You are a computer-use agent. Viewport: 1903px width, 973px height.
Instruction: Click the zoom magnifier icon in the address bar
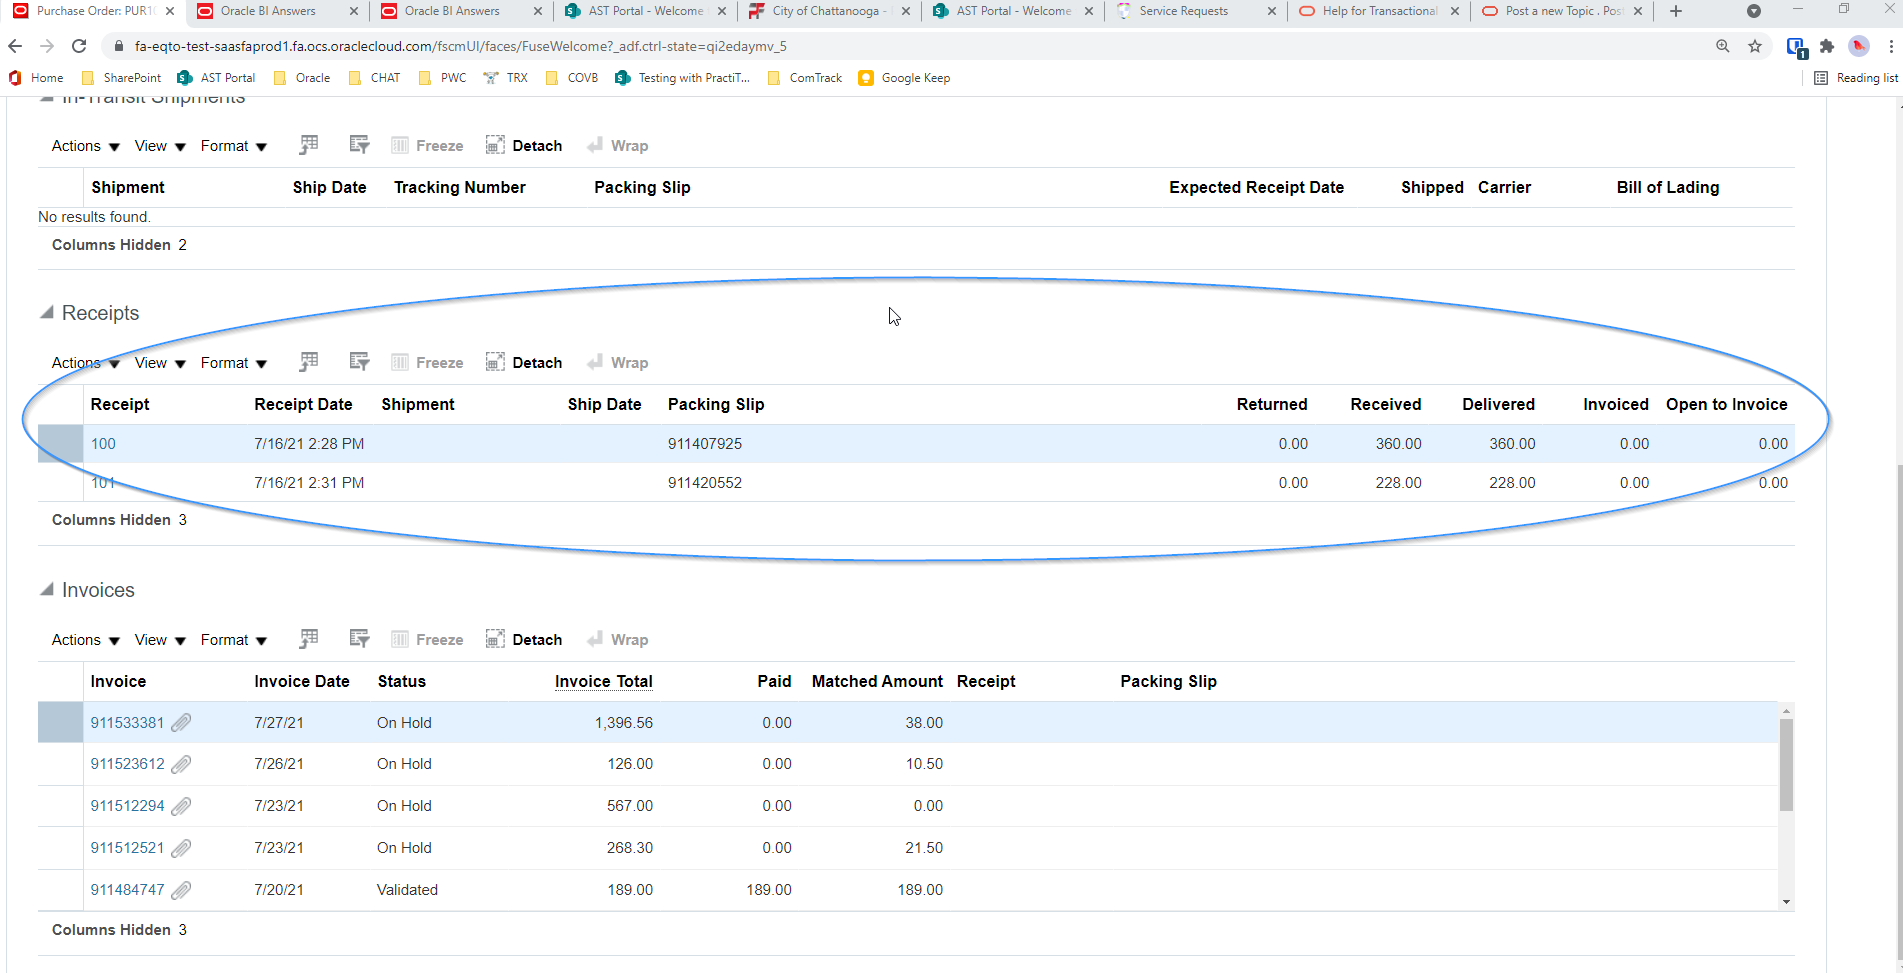pos(1723,46)
